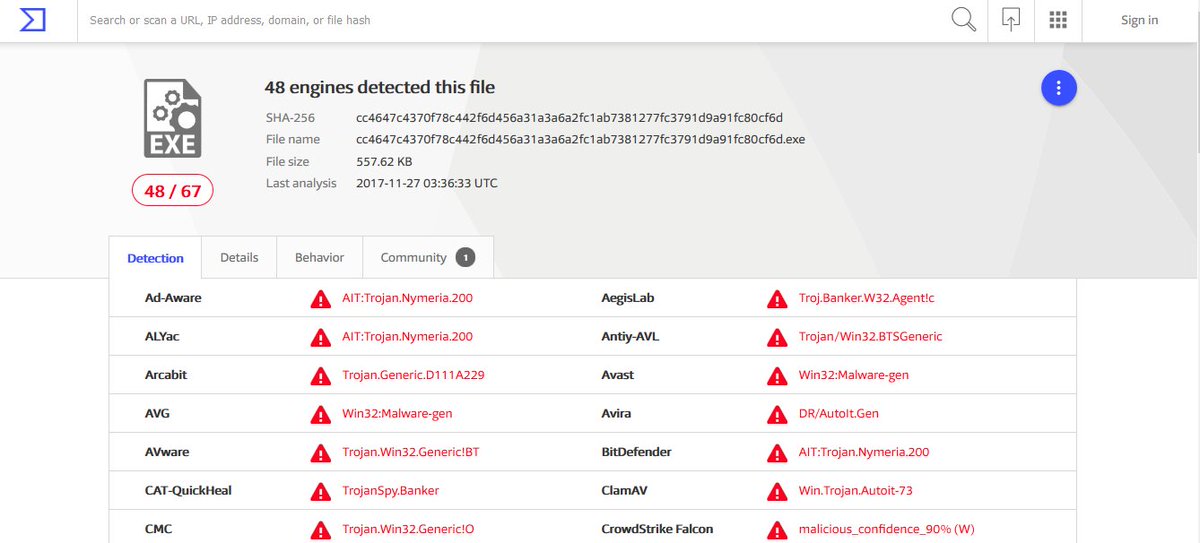Click warning icon in Avira row

777,414
